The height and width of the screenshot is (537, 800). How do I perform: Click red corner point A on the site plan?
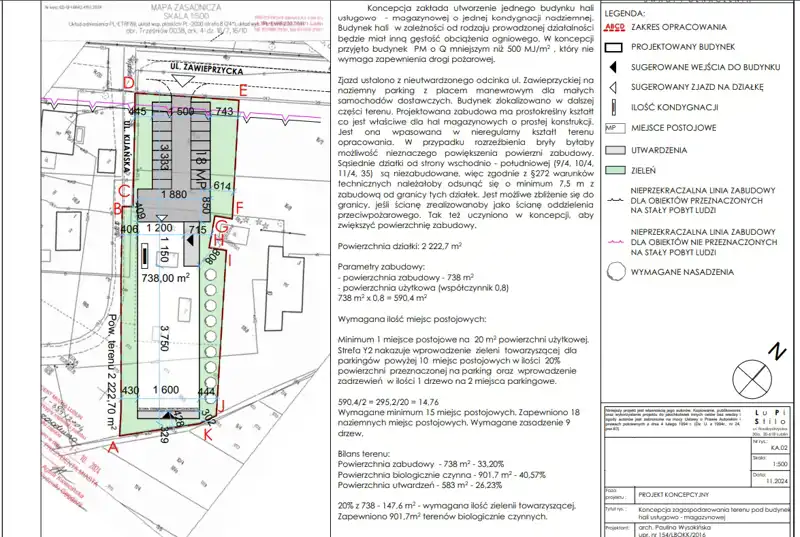pos(112,450)
